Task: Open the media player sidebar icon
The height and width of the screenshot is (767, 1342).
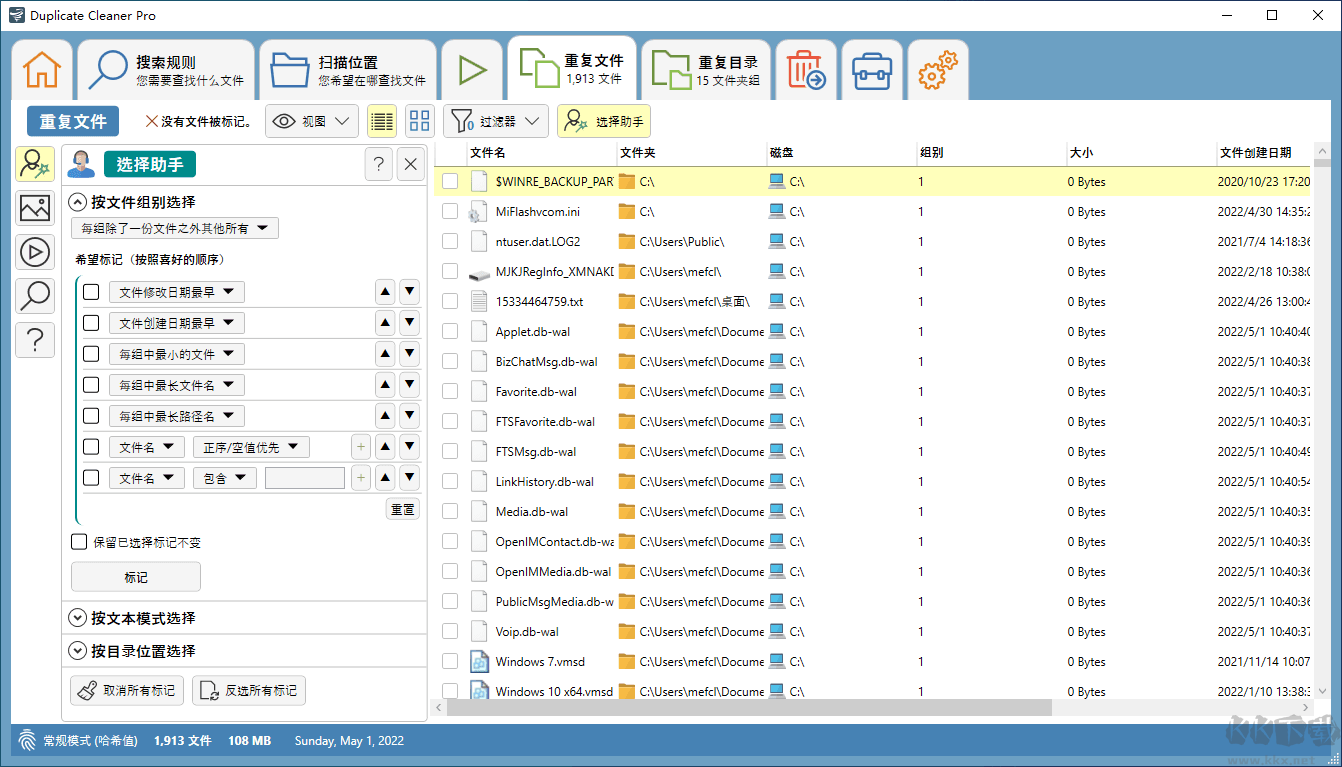Action: [35, 252]
